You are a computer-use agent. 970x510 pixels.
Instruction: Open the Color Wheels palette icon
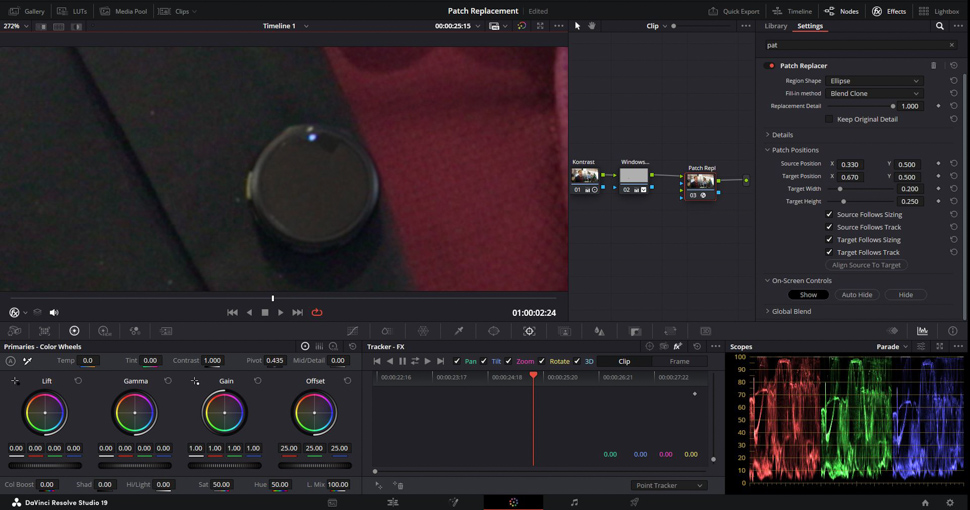74,331
